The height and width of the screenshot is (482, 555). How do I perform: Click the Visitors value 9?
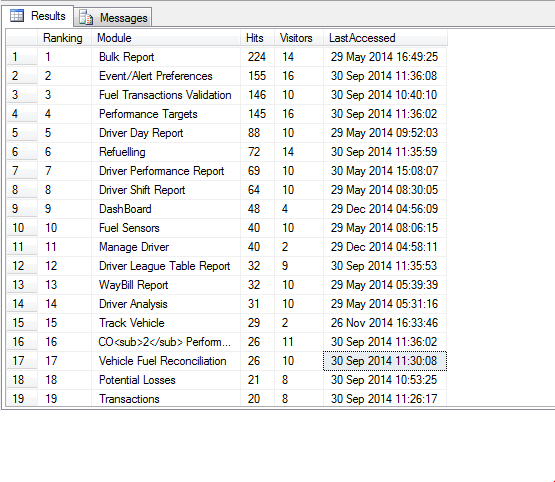(299, 266)
